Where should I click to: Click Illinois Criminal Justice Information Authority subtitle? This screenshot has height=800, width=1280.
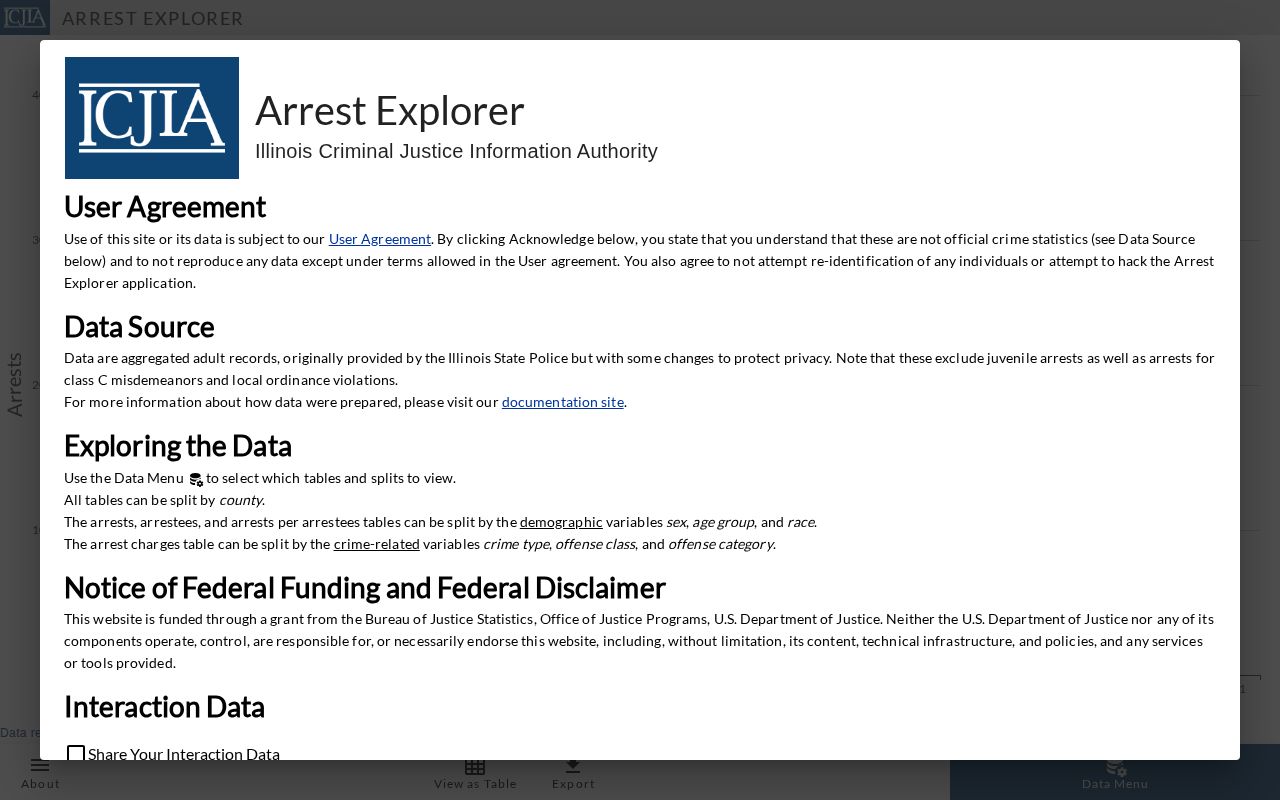tap(456, 151)
